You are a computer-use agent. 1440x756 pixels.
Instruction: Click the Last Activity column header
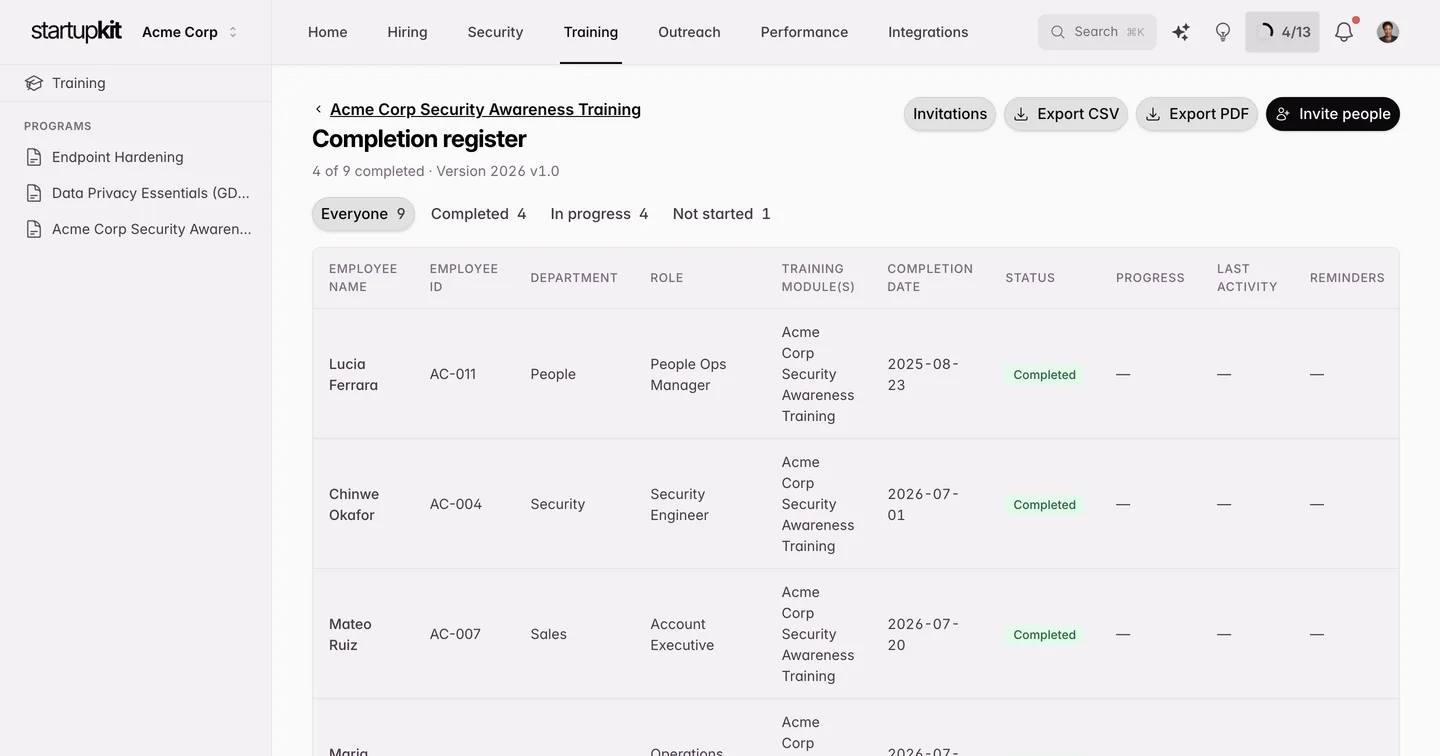[x=1247, y=278]
